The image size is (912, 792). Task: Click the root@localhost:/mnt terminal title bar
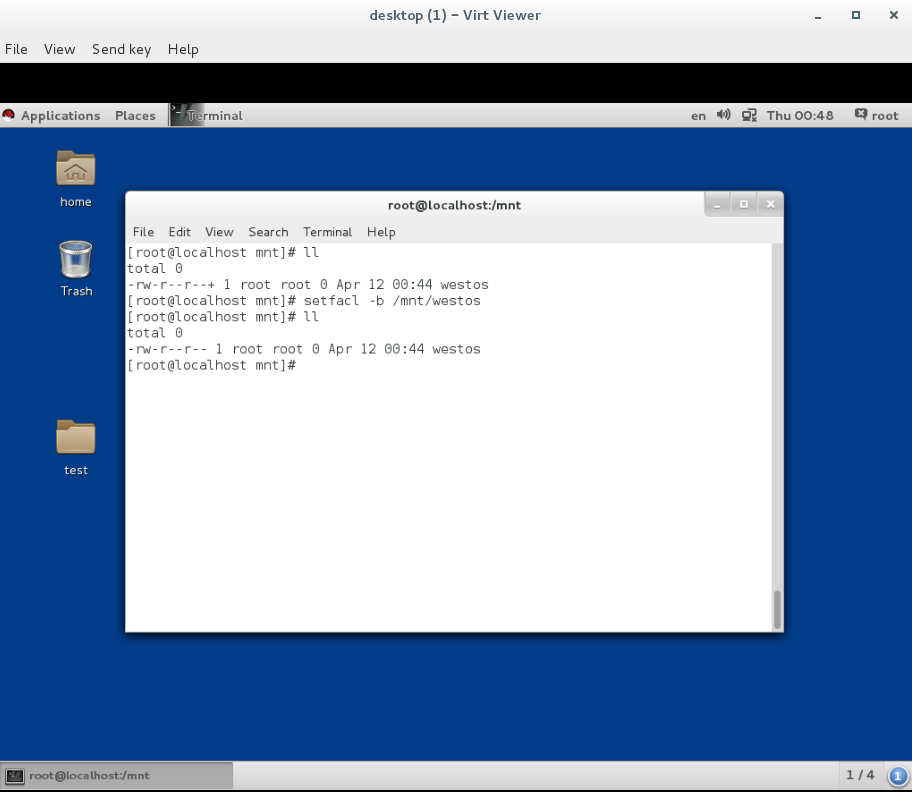(x=454, y=205)
